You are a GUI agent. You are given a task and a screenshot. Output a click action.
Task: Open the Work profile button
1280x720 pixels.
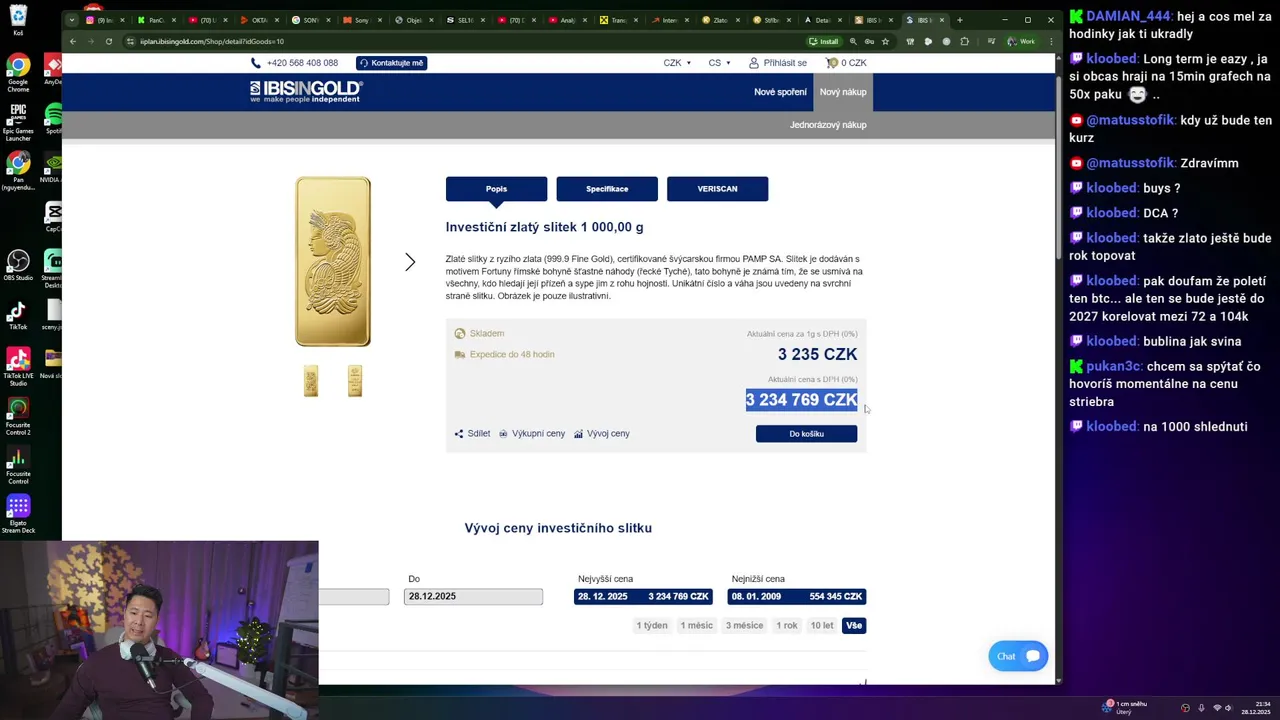1021,42
